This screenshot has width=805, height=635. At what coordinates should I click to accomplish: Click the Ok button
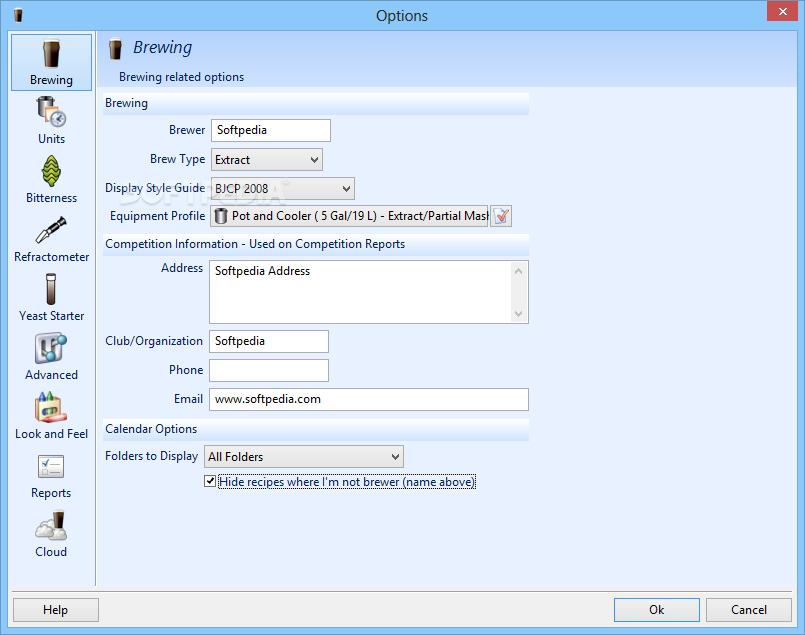click(657, 610)
